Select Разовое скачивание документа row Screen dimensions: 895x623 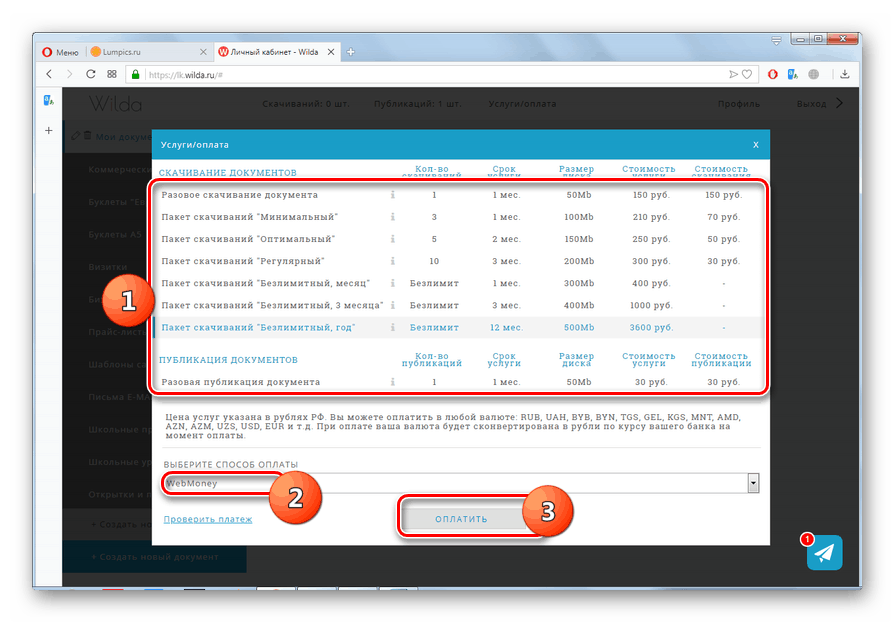click(x=459, y=195)
